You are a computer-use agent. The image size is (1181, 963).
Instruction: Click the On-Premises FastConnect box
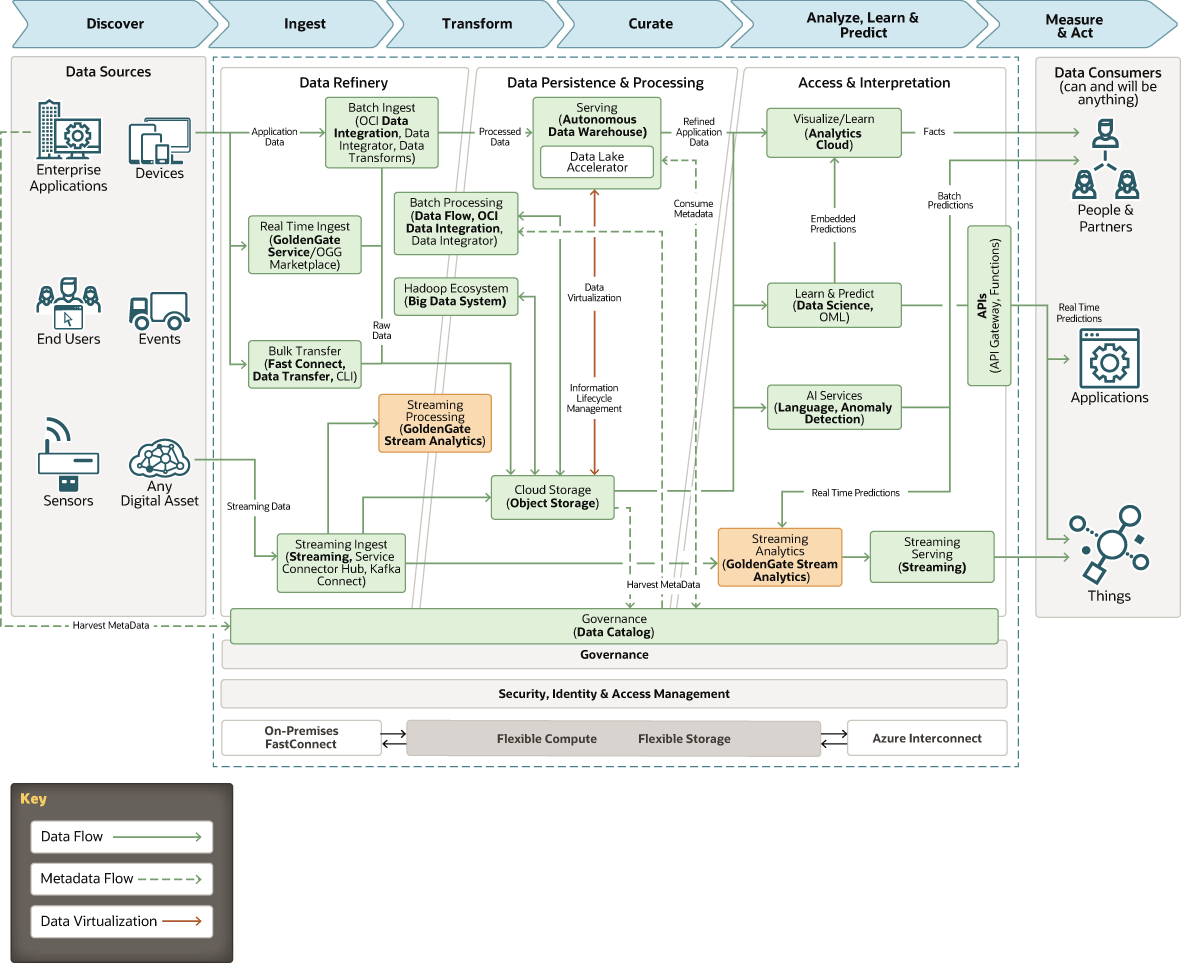coord(301,738)
